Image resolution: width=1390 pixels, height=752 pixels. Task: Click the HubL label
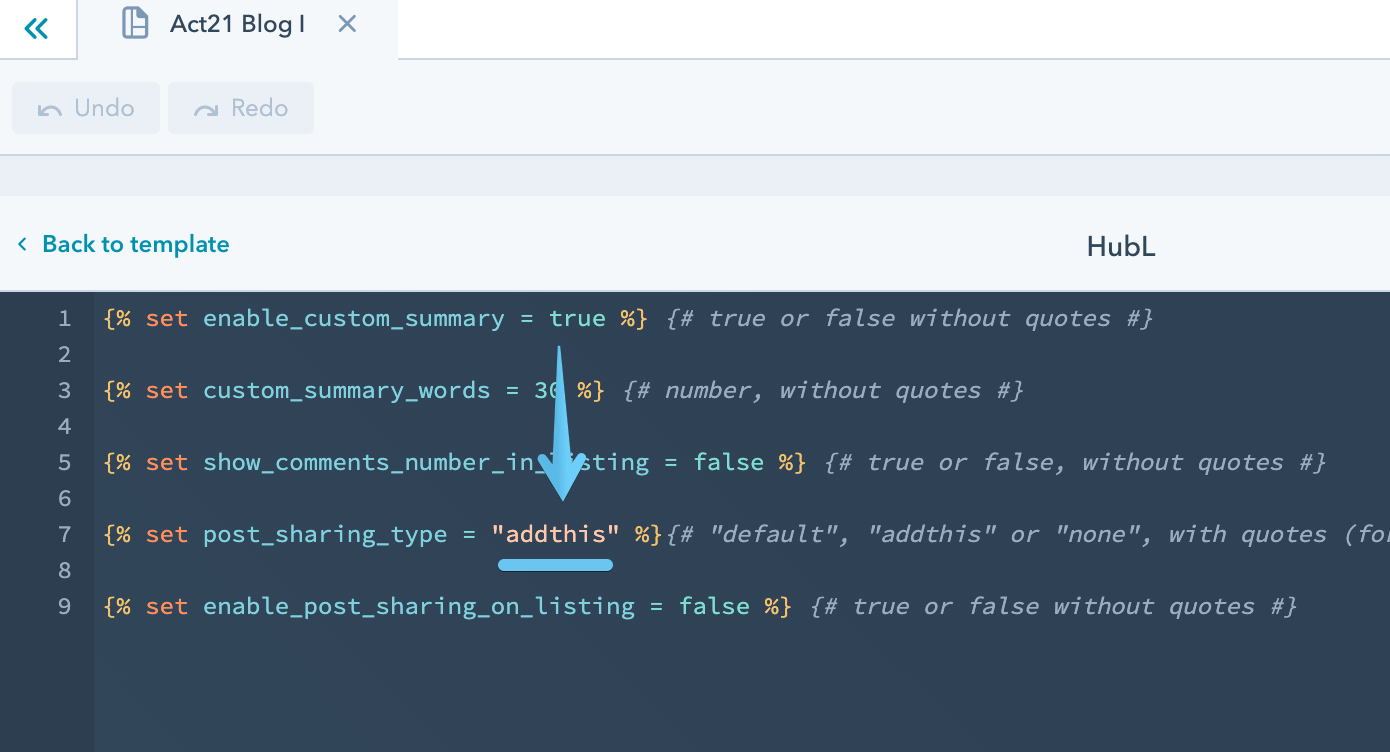pos(1120,245)
